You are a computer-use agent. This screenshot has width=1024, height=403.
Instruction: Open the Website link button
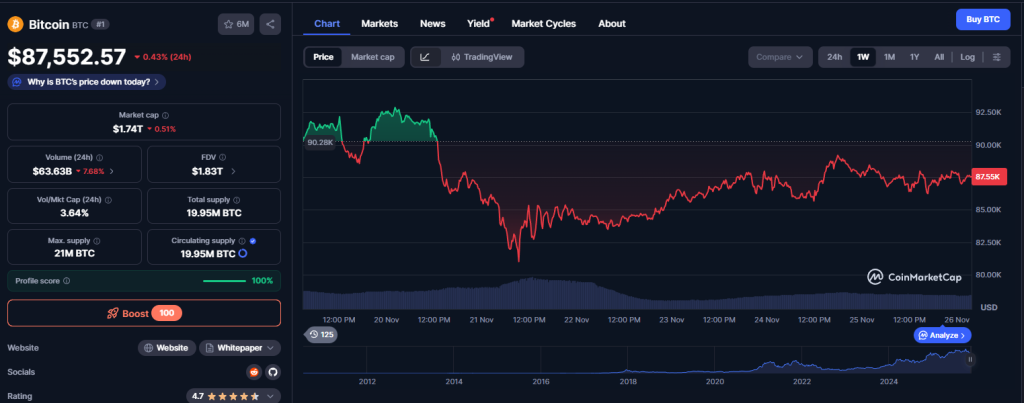point(167,347)
